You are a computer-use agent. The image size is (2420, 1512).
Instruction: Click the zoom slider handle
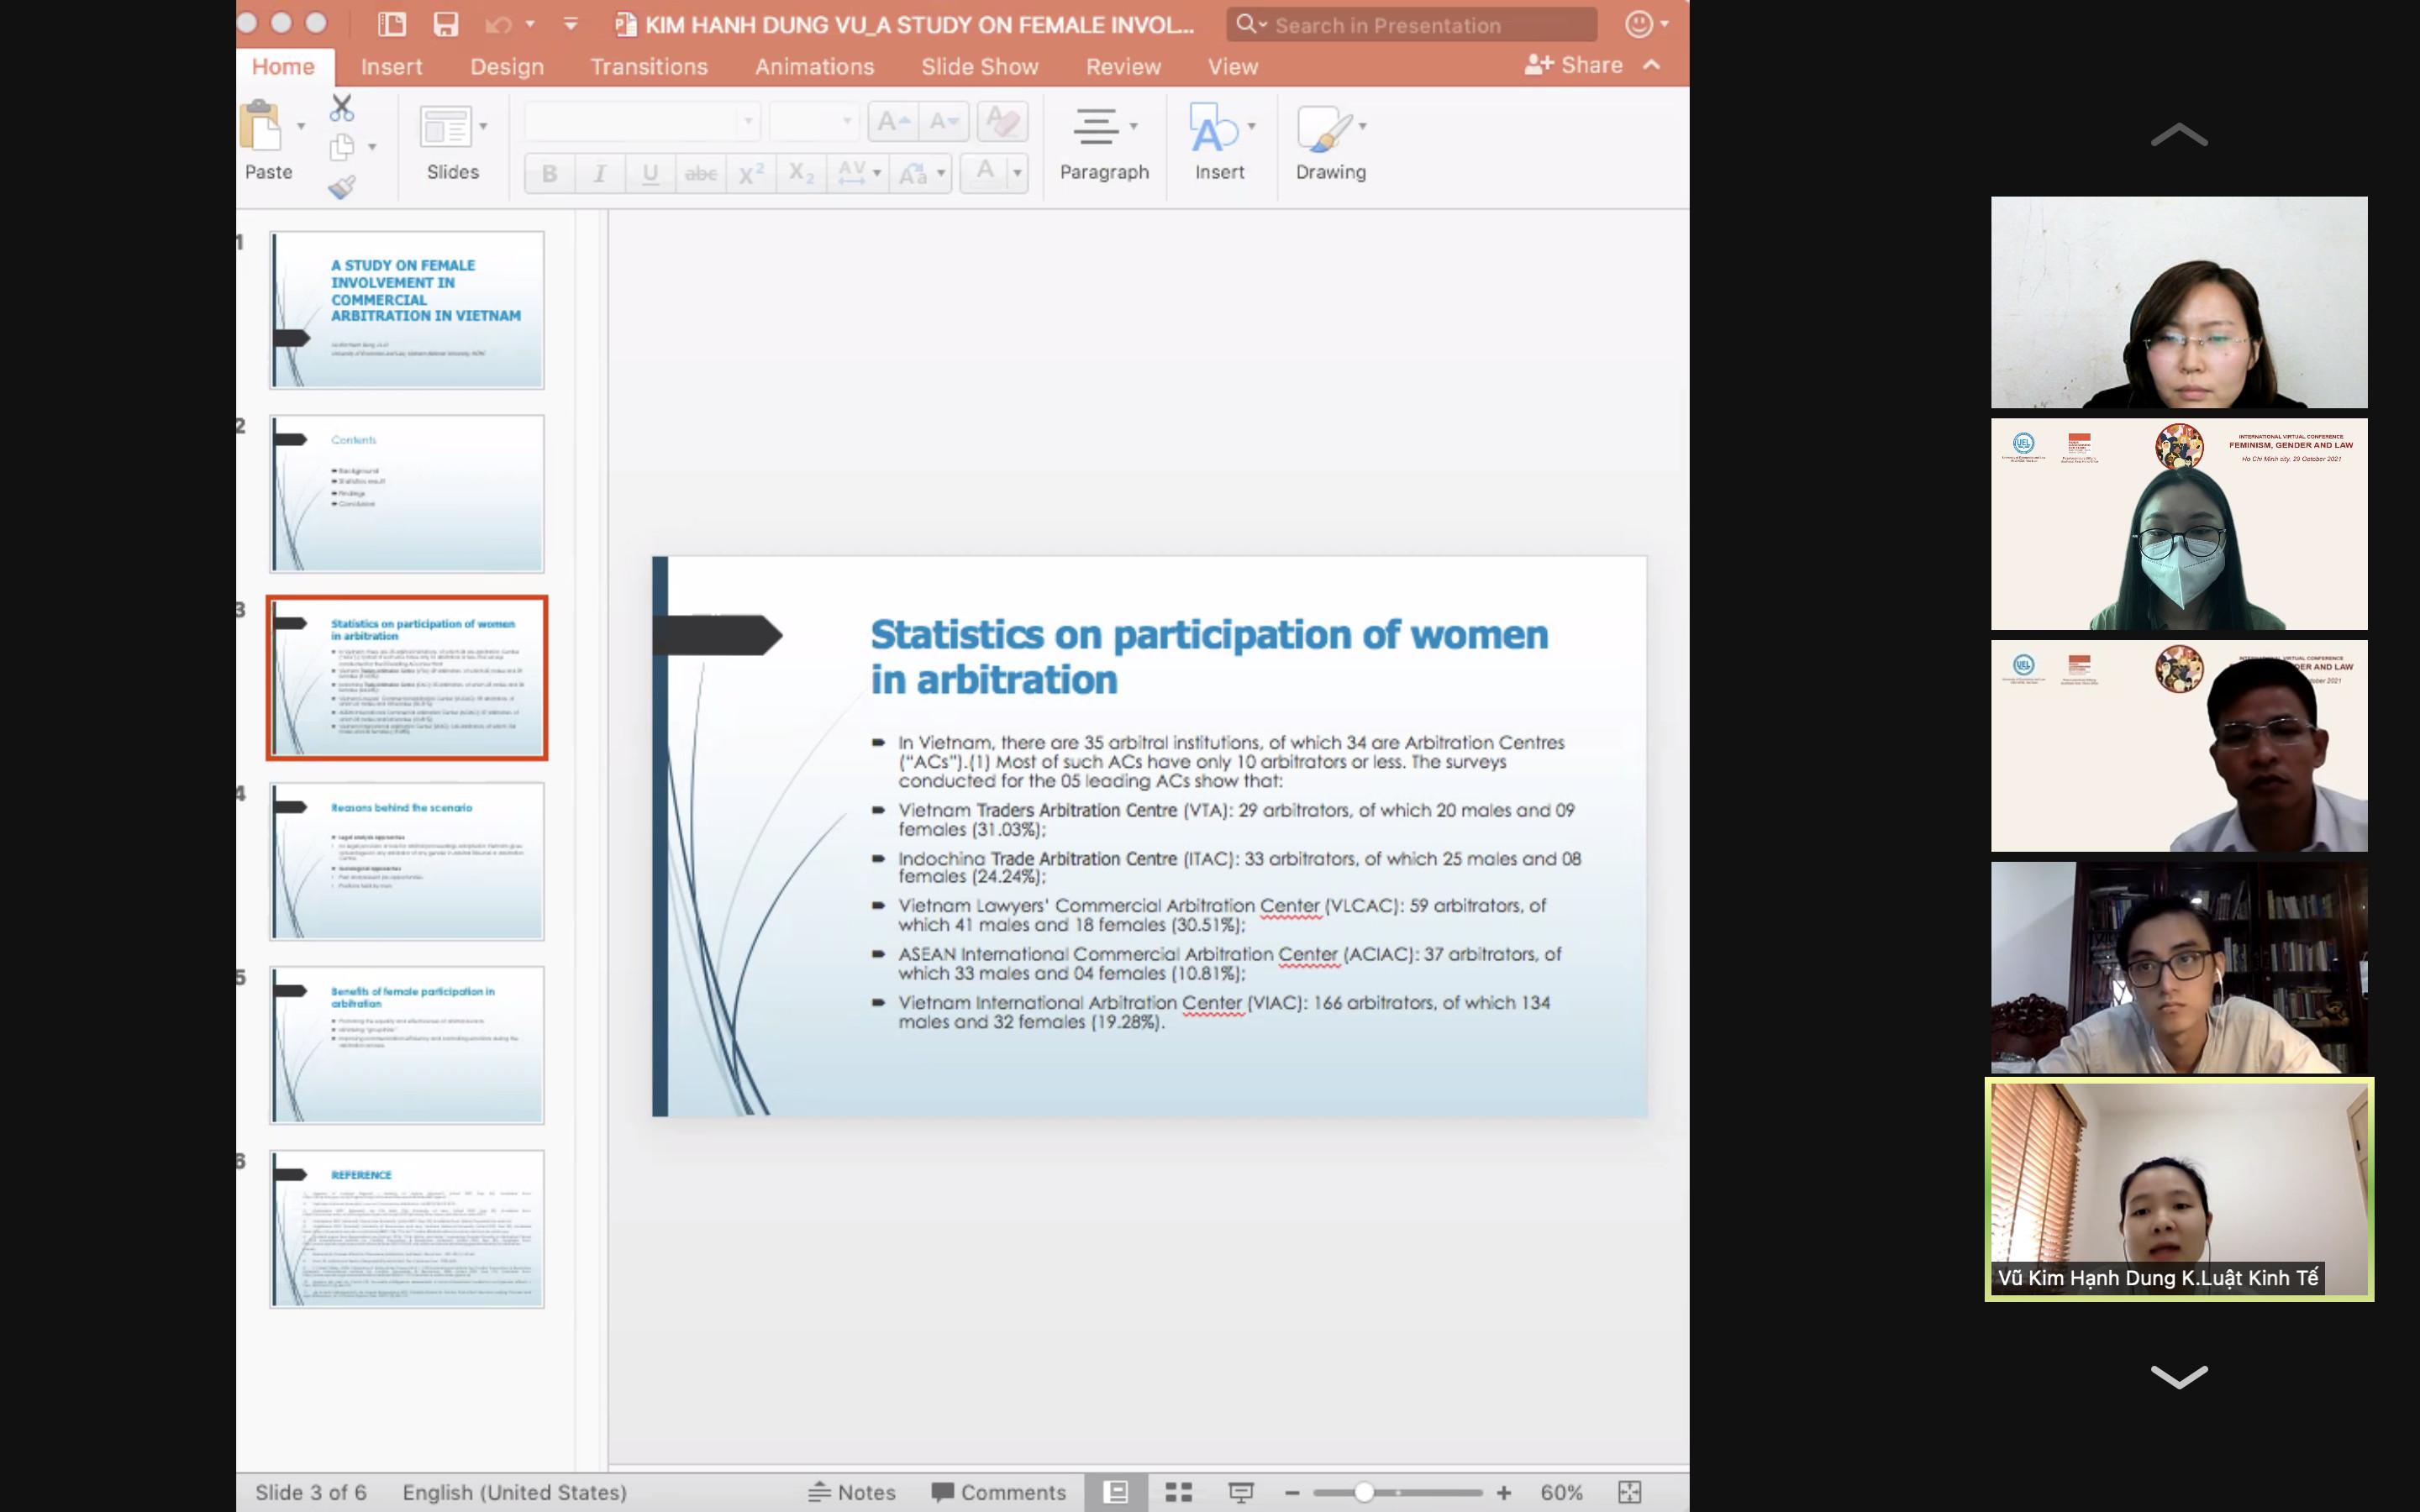point(1364,1492)
